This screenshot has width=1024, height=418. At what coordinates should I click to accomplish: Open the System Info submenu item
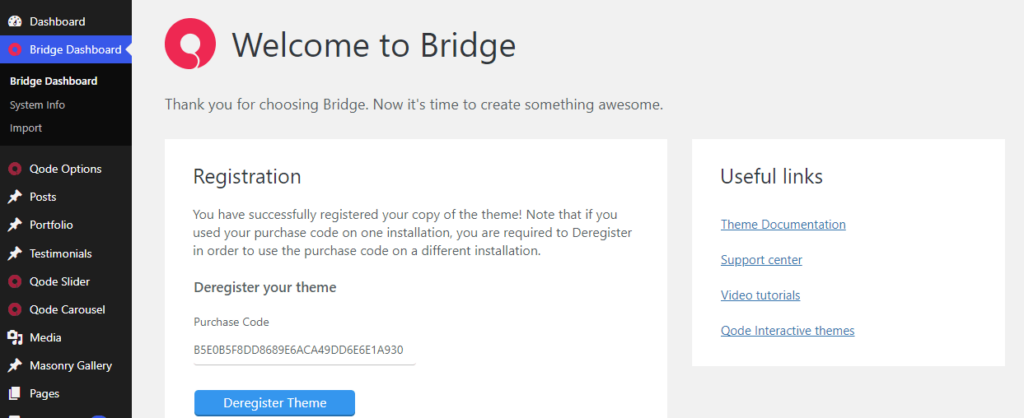(x=37, y=105)
